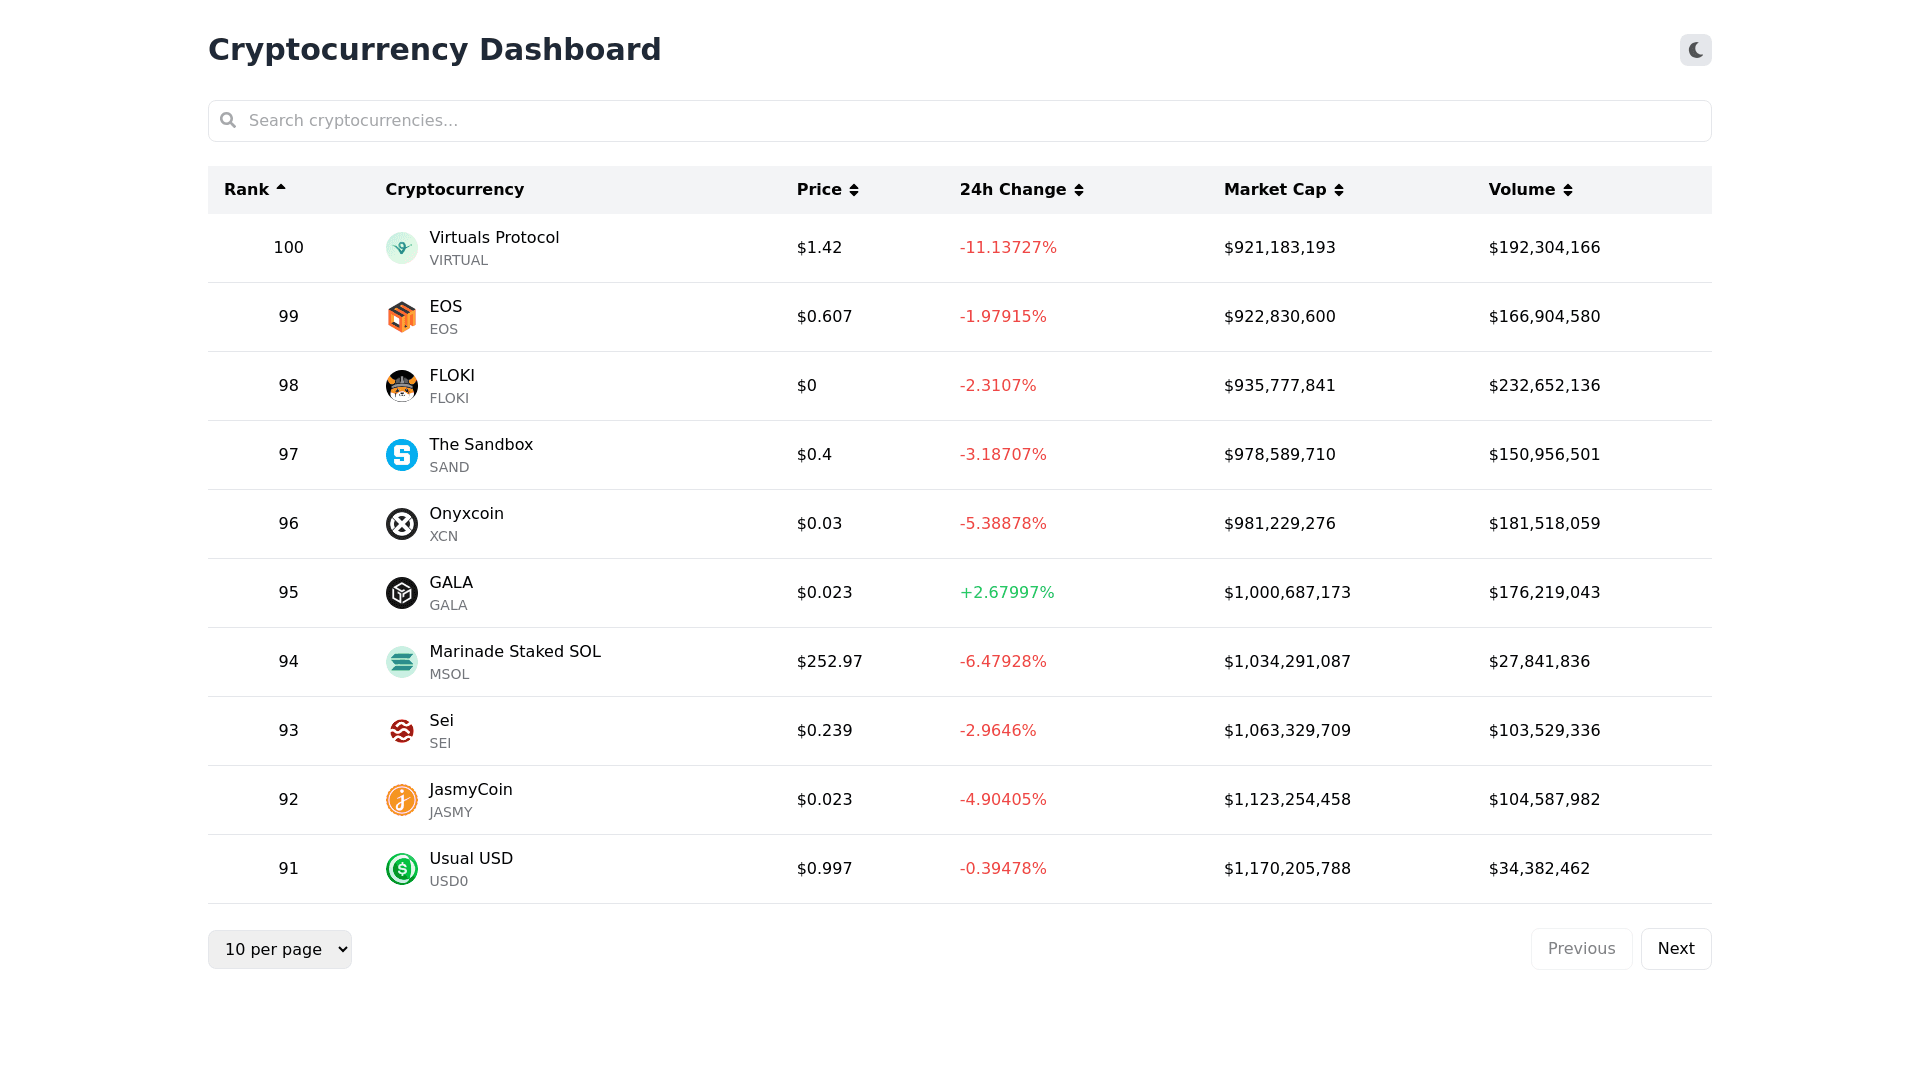
Task: Click the EOS coin logo
Action: click(401, 317)
